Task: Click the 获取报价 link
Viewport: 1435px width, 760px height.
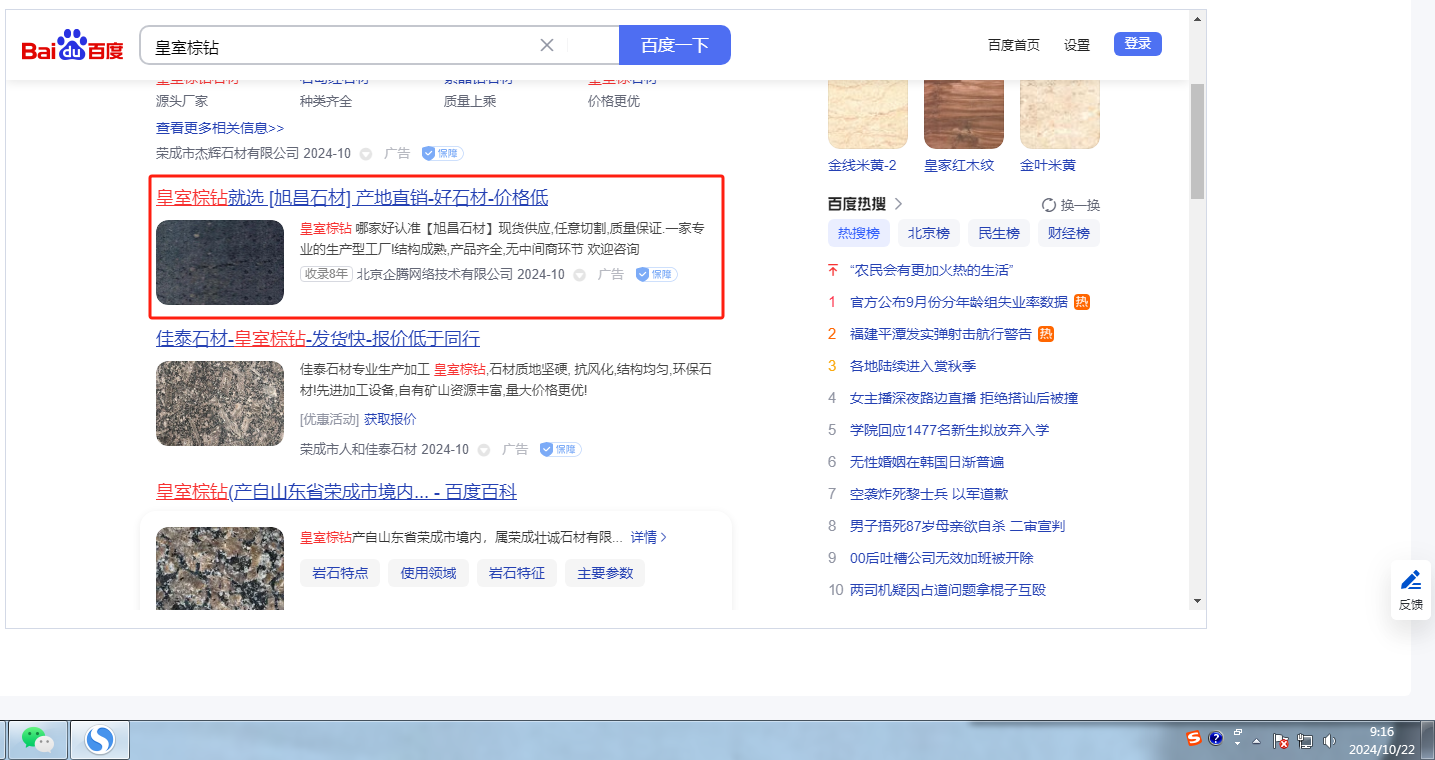Action: (x=390, y=419)
